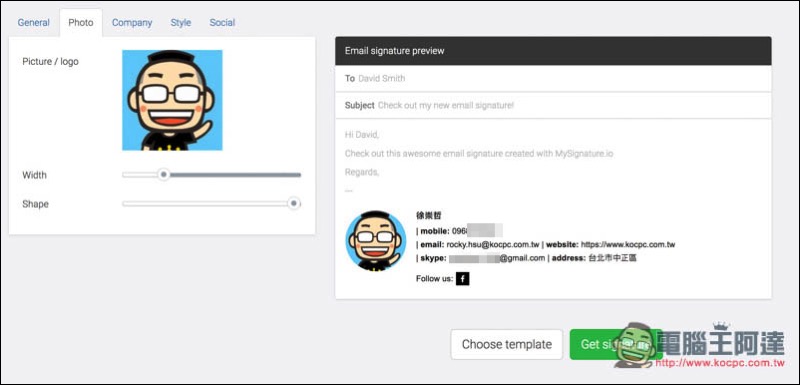Go to the Social tab

(222, 23)
